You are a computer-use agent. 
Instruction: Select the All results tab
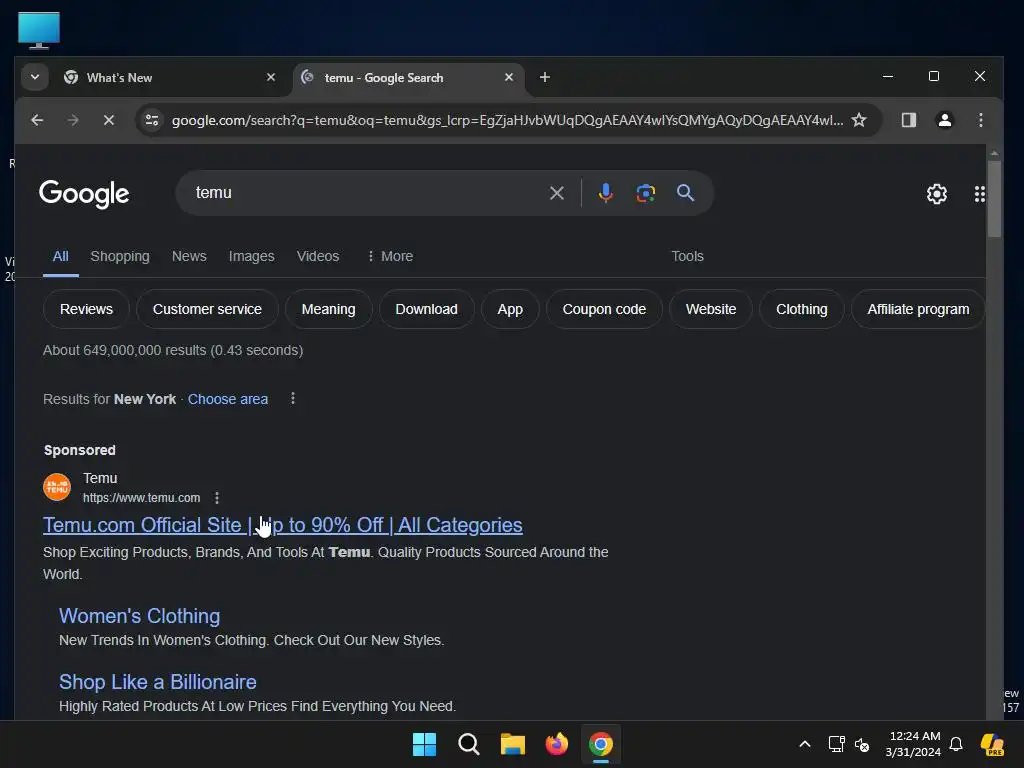point(61,256)
